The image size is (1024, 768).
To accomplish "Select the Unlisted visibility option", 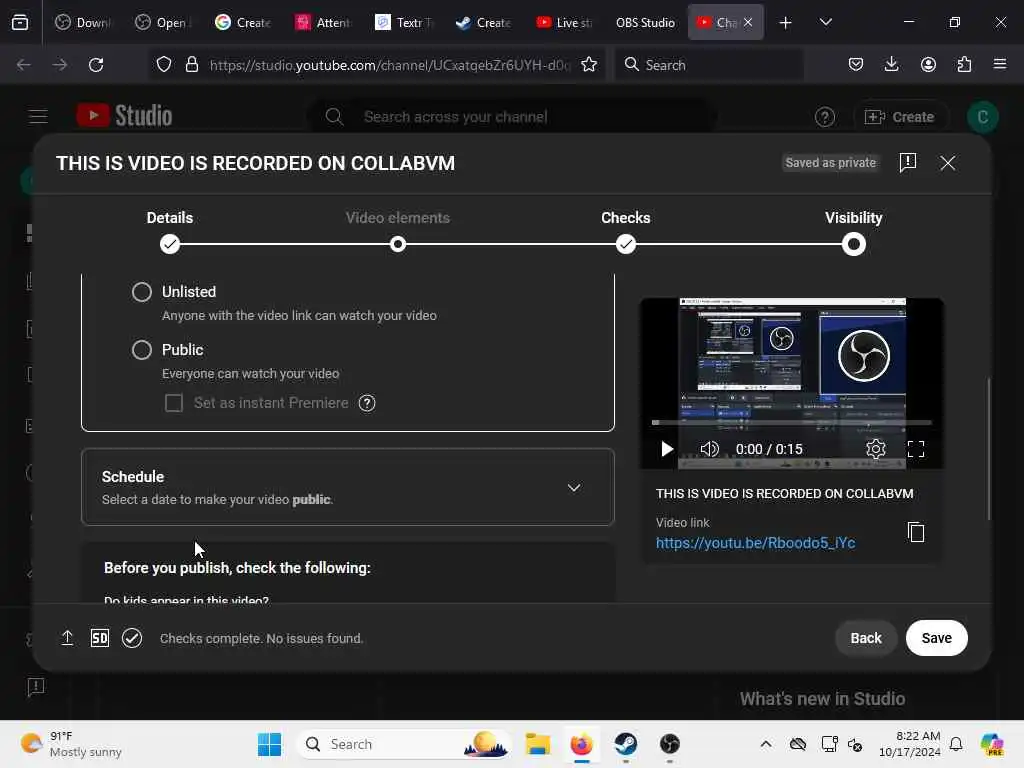I will point(142,292).
